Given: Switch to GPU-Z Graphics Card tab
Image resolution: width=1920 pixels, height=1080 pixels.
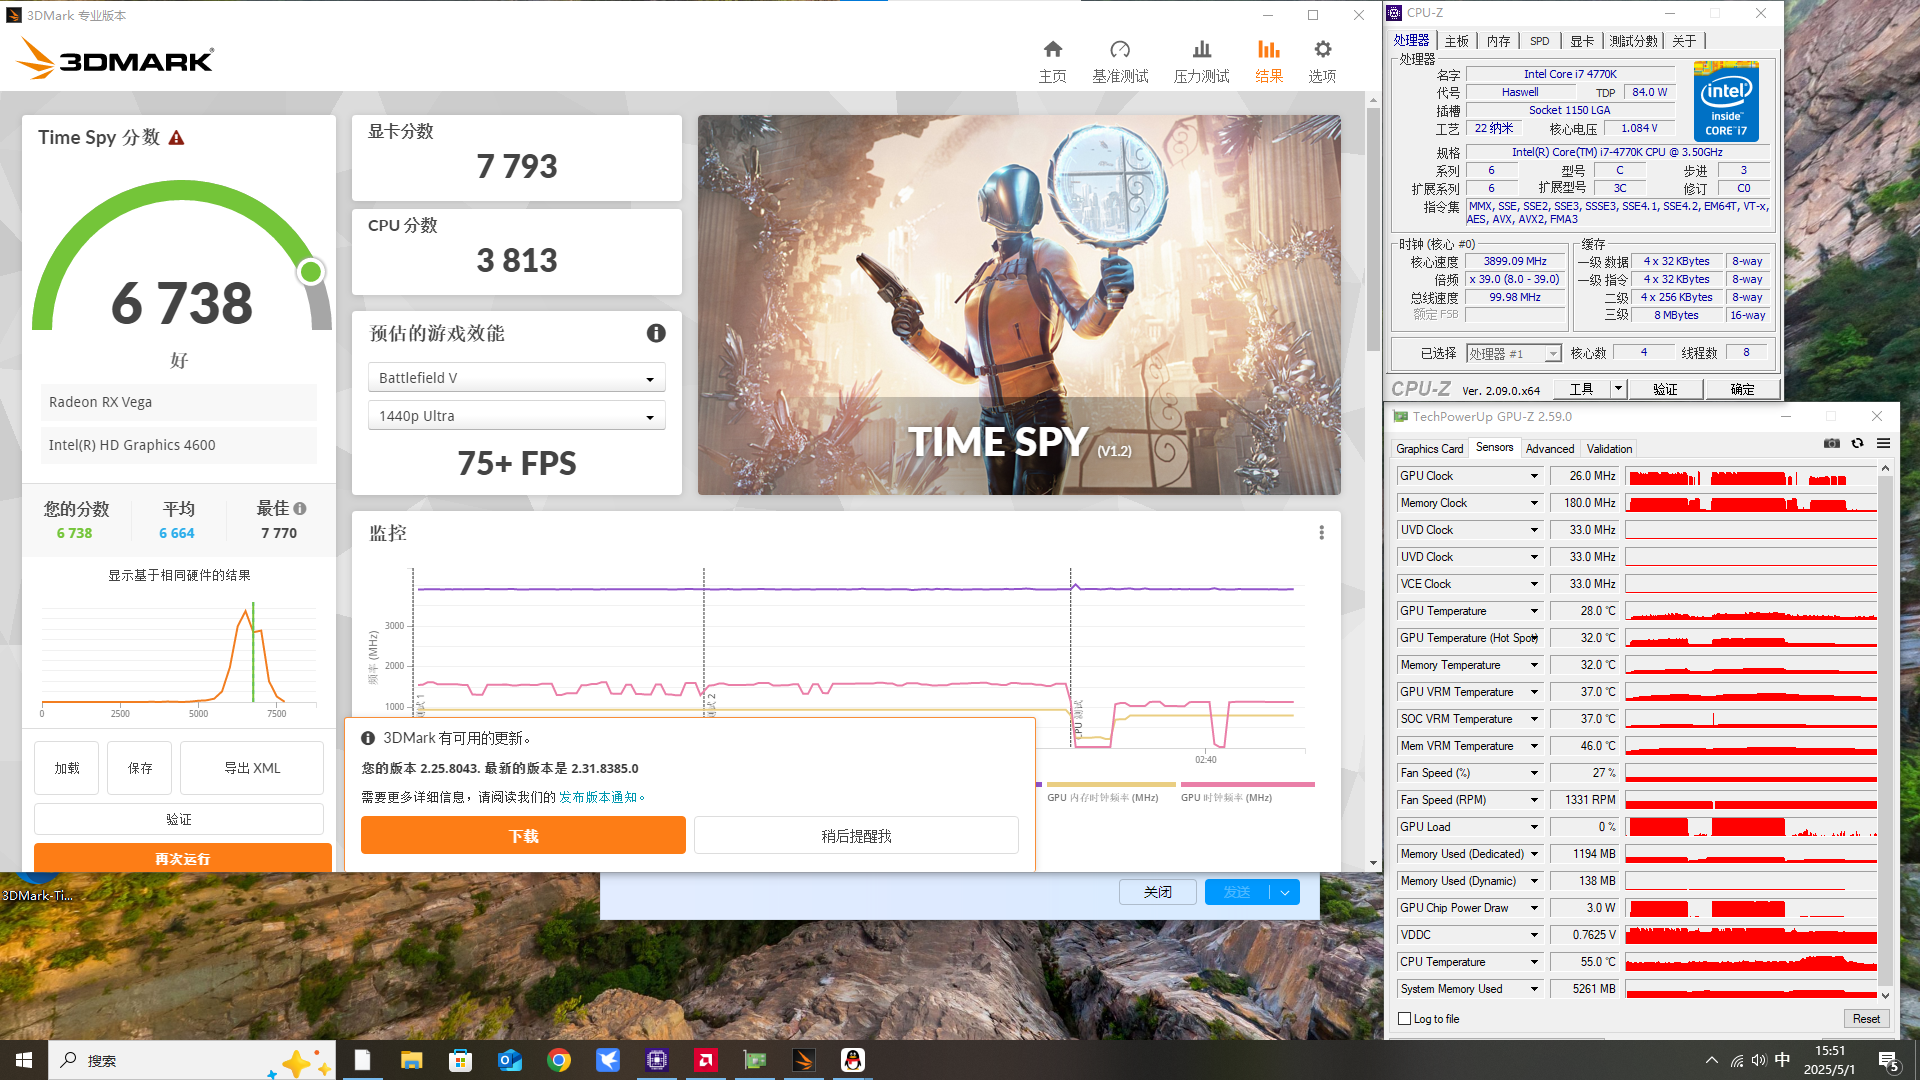Looking at the screenshot, I should (1429, 449).
